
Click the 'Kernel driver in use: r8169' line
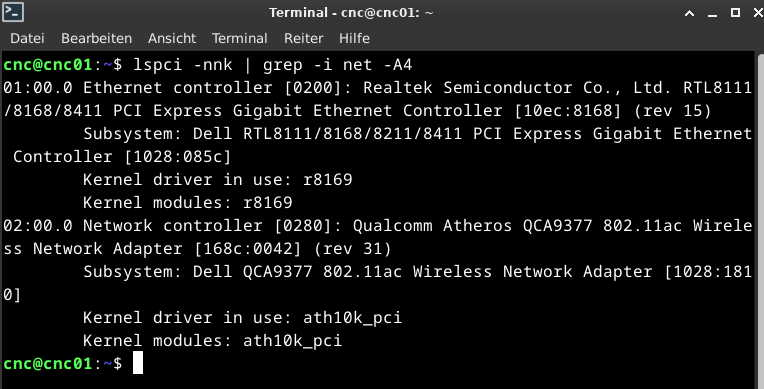(x=218, y=180)
